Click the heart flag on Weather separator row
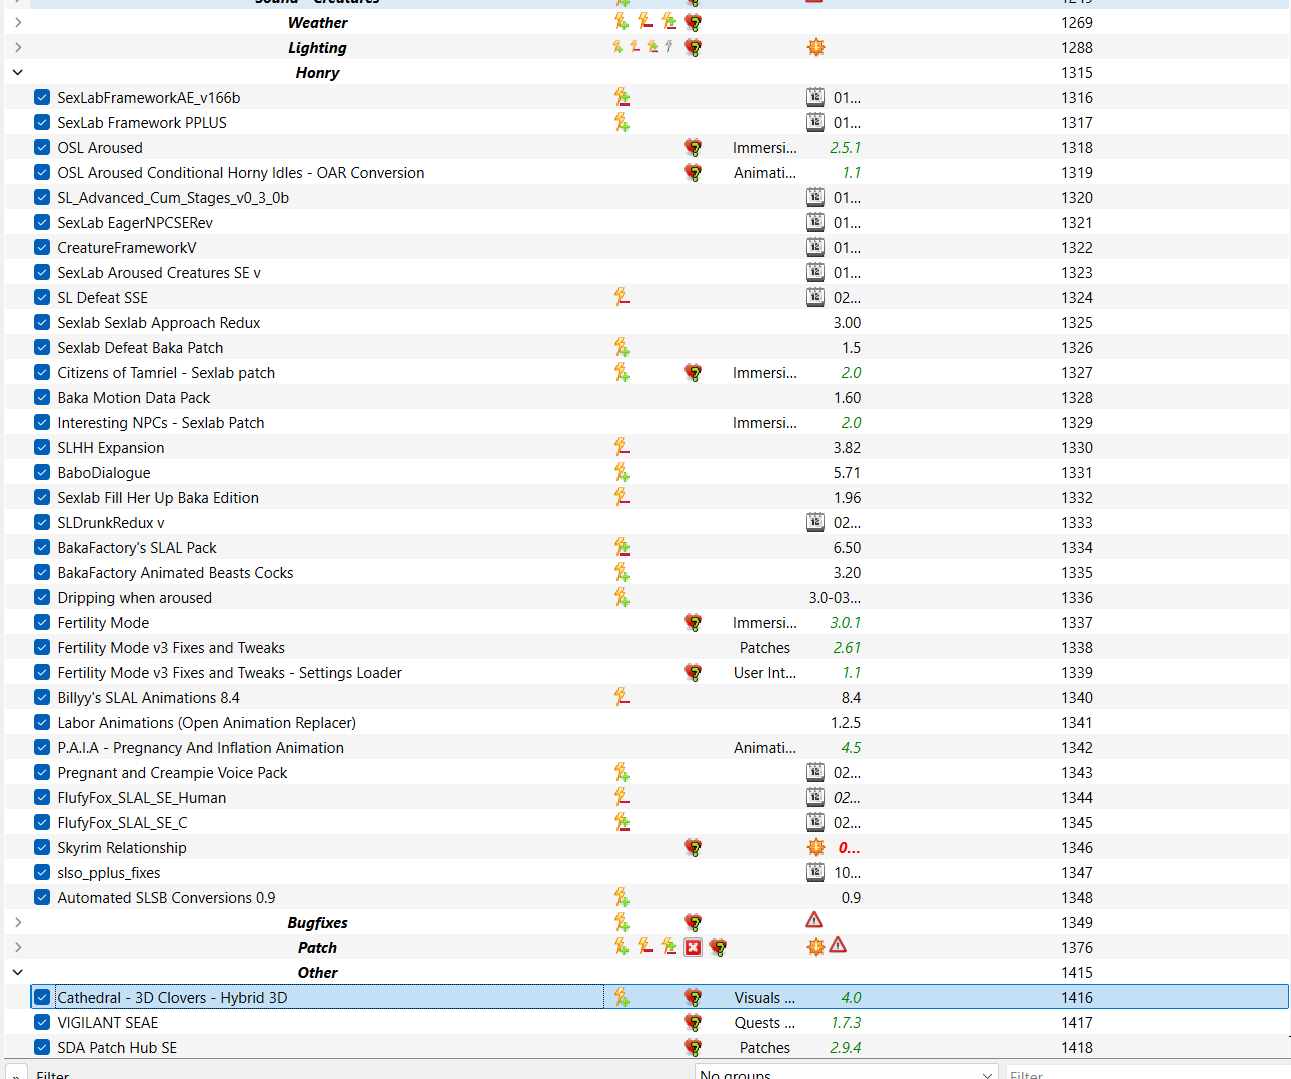Screen dimensions: 1291x1079 tap(693, 22)
